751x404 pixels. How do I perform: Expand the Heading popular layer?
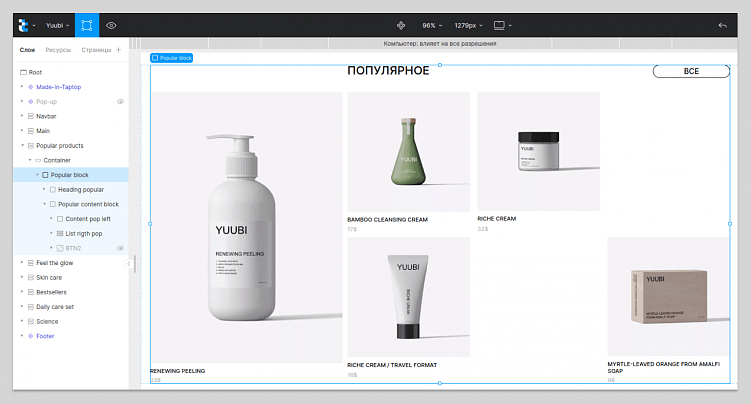[44, 189]
